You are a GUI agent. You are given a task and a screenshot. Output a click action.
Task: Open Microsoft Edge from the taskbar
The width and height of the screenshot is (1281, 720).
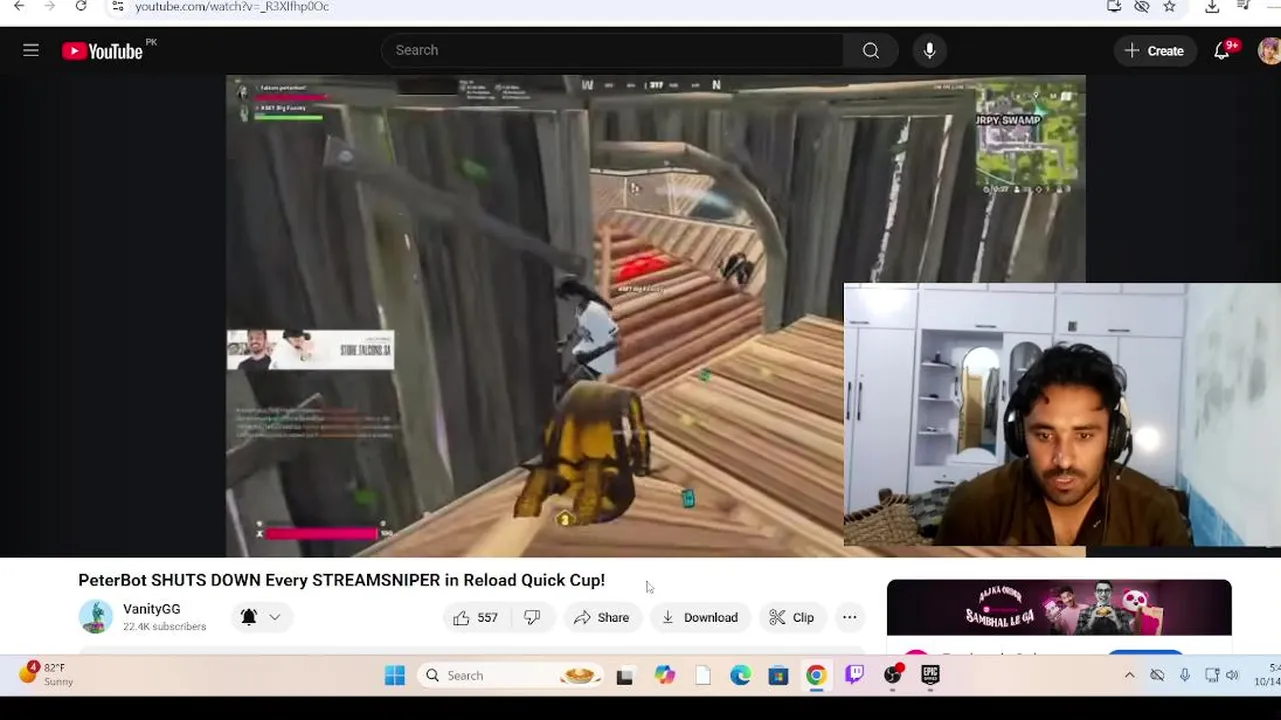pos(740,675)
